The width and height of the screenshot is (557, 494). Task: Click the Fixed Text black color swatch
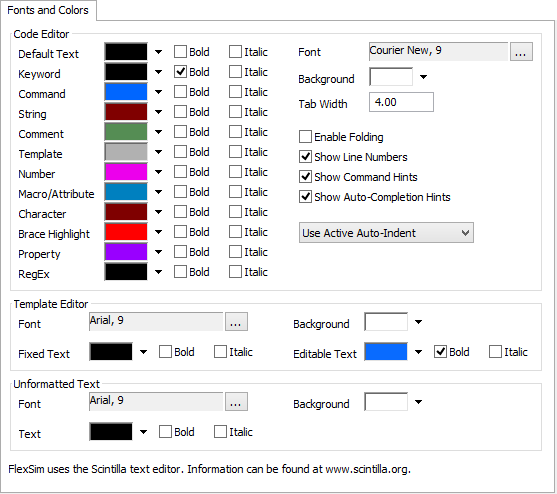(x=111, y=352)
